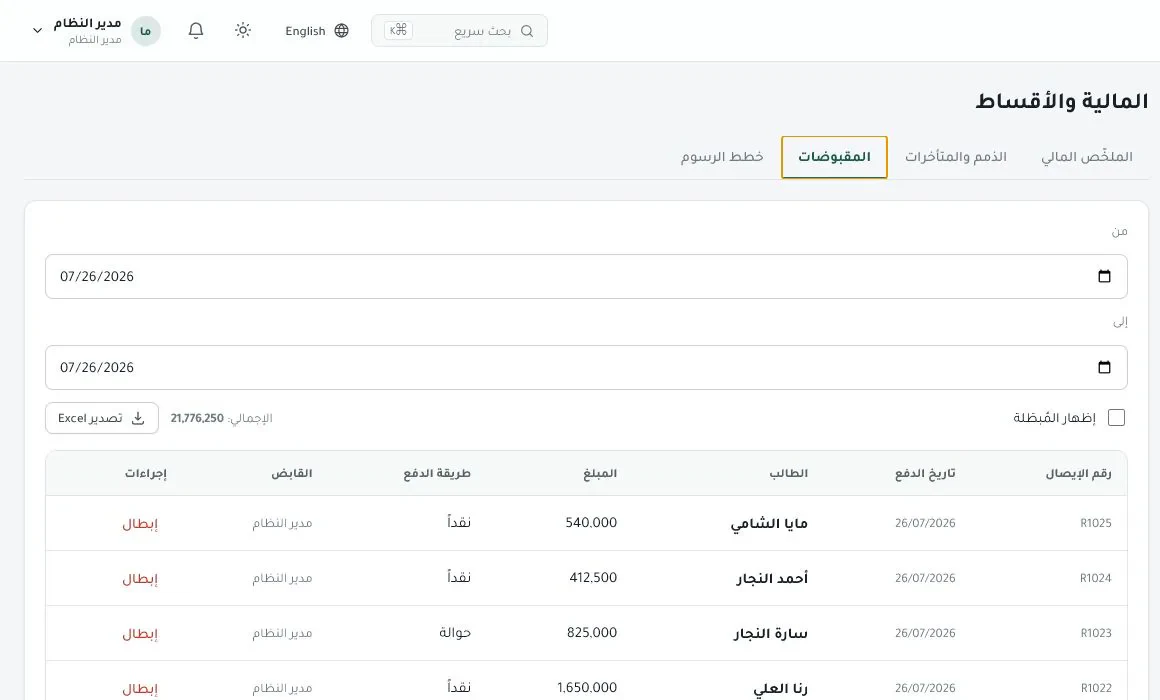This screenshot has height=700, width=1160.
Task: Click the download icon on the Excel export button
Action: click(138, 418)
